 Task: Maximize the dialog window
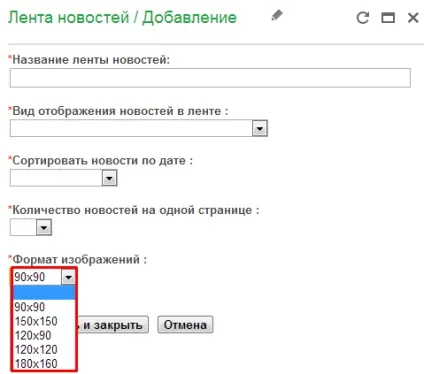388,18
